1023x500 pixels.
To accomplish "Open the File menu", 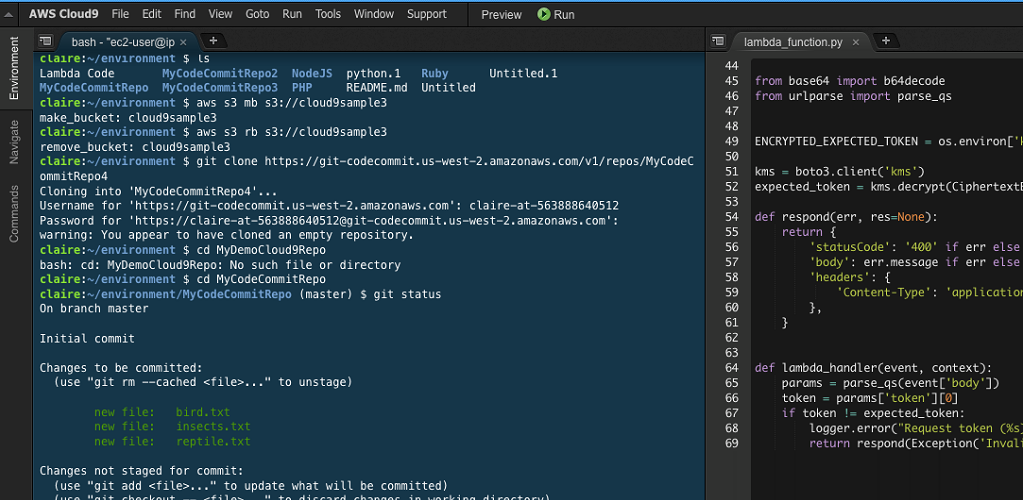I will pos(120,14).
